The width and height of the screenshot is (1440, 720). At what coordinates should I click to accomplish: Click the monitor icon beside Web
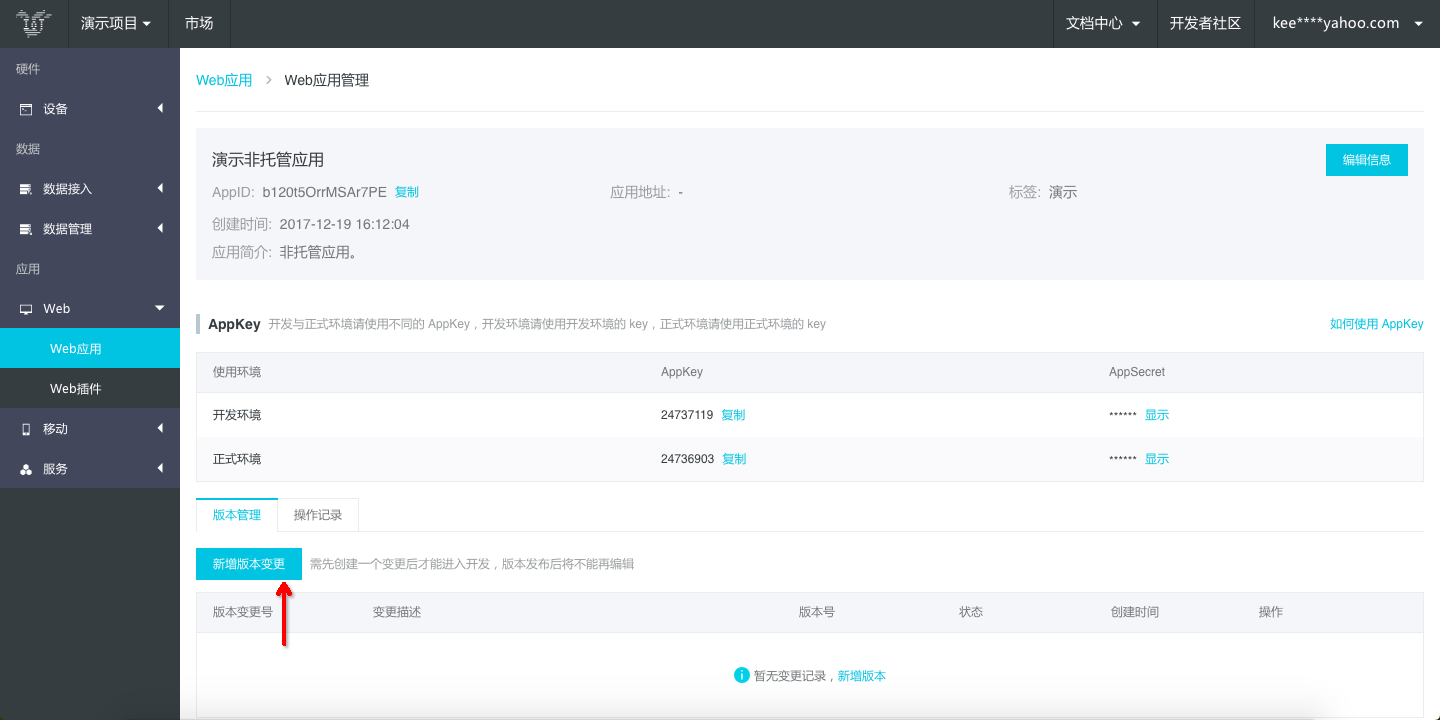(x=26, y=309)
